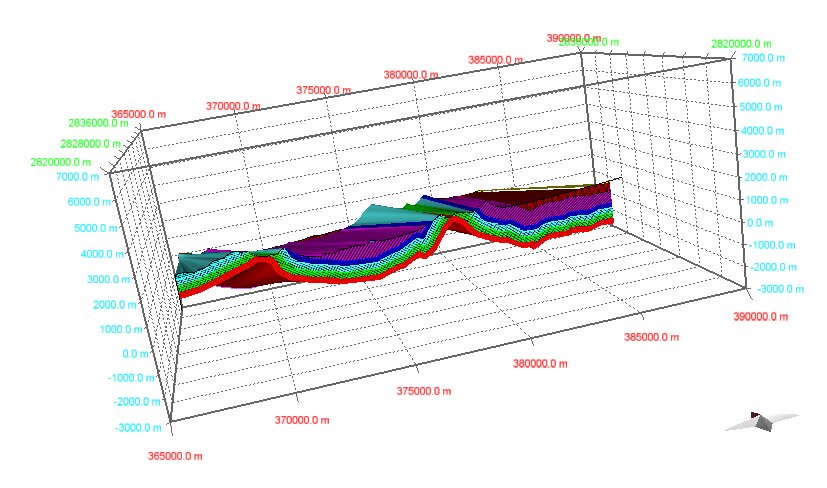Click 370000.0 m on the front lower axis
The height and width of the screenshot is (488, 827).
pyautogui.click(x=302, y=420)
